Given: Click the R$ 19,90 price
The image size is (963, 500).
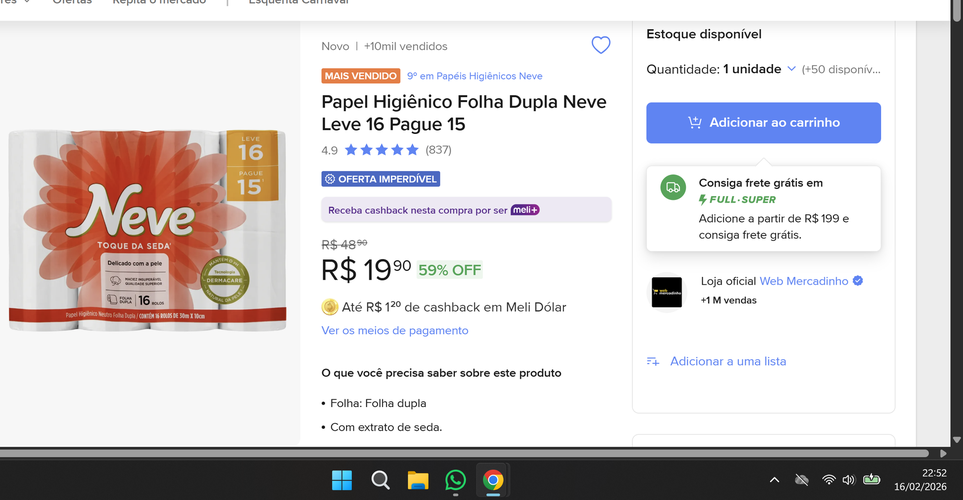Looking at the screenshot, I should click(x=366, y=270).
